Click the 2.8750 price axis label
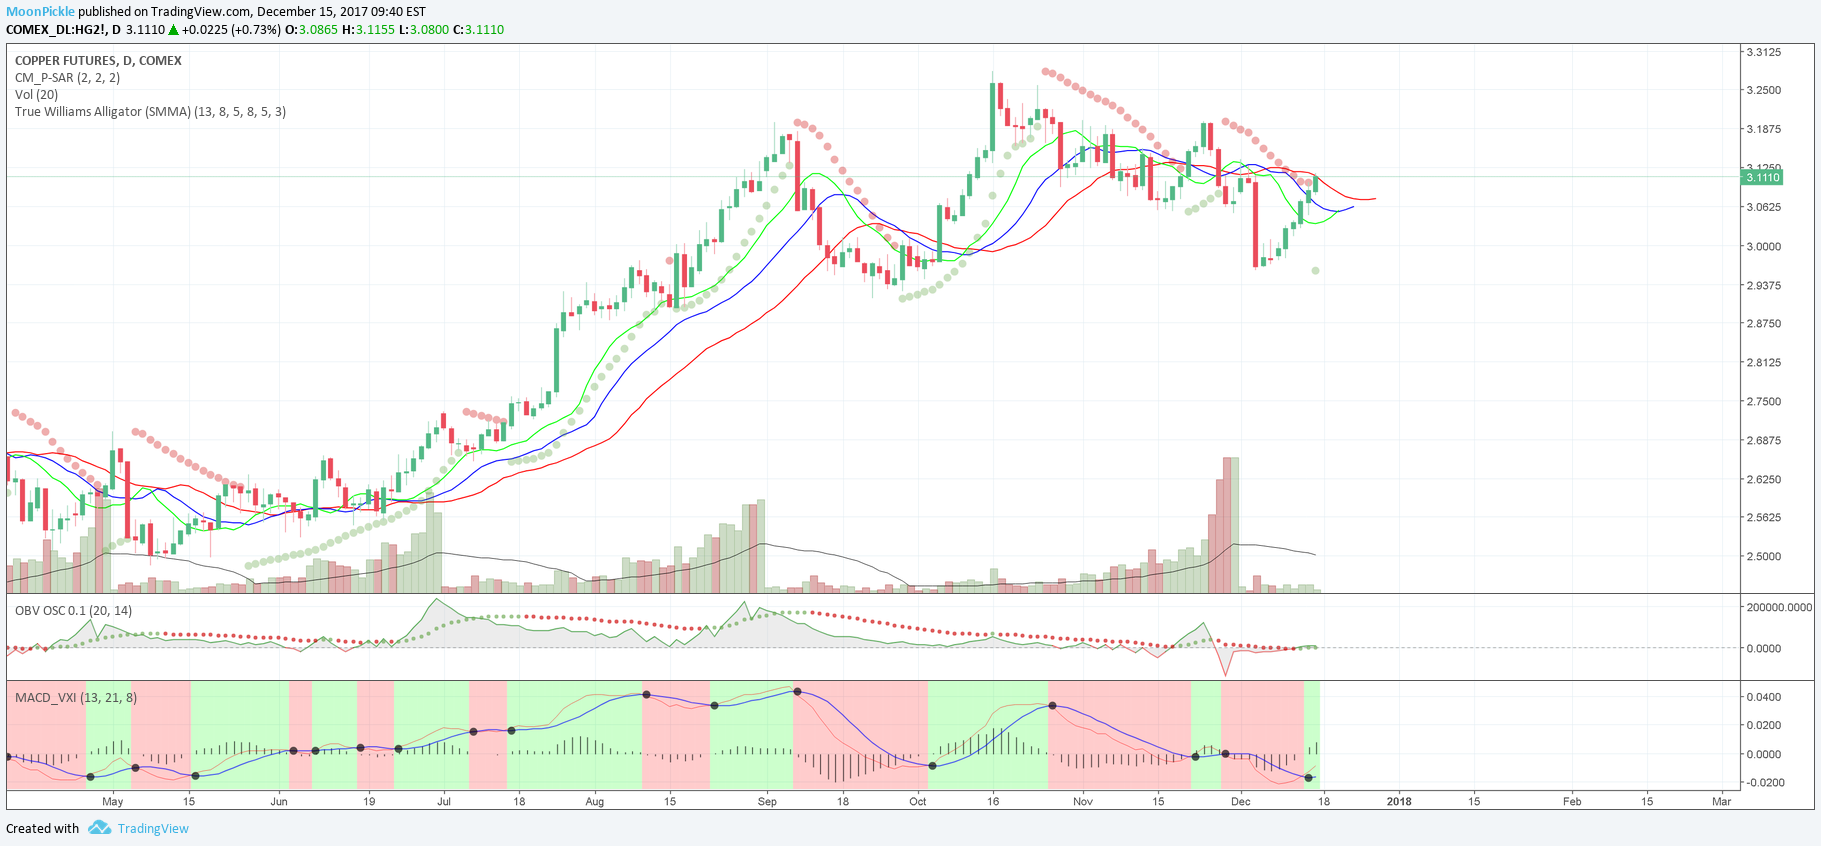The width and height of the screenshot is (1821, 846). point(1763,323)
